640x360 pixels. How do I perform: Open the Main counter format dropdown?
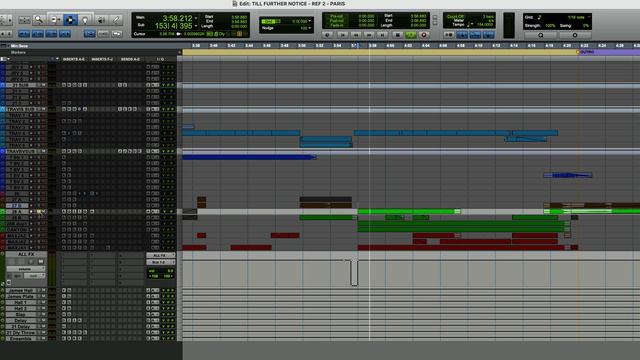coord(196,18)
